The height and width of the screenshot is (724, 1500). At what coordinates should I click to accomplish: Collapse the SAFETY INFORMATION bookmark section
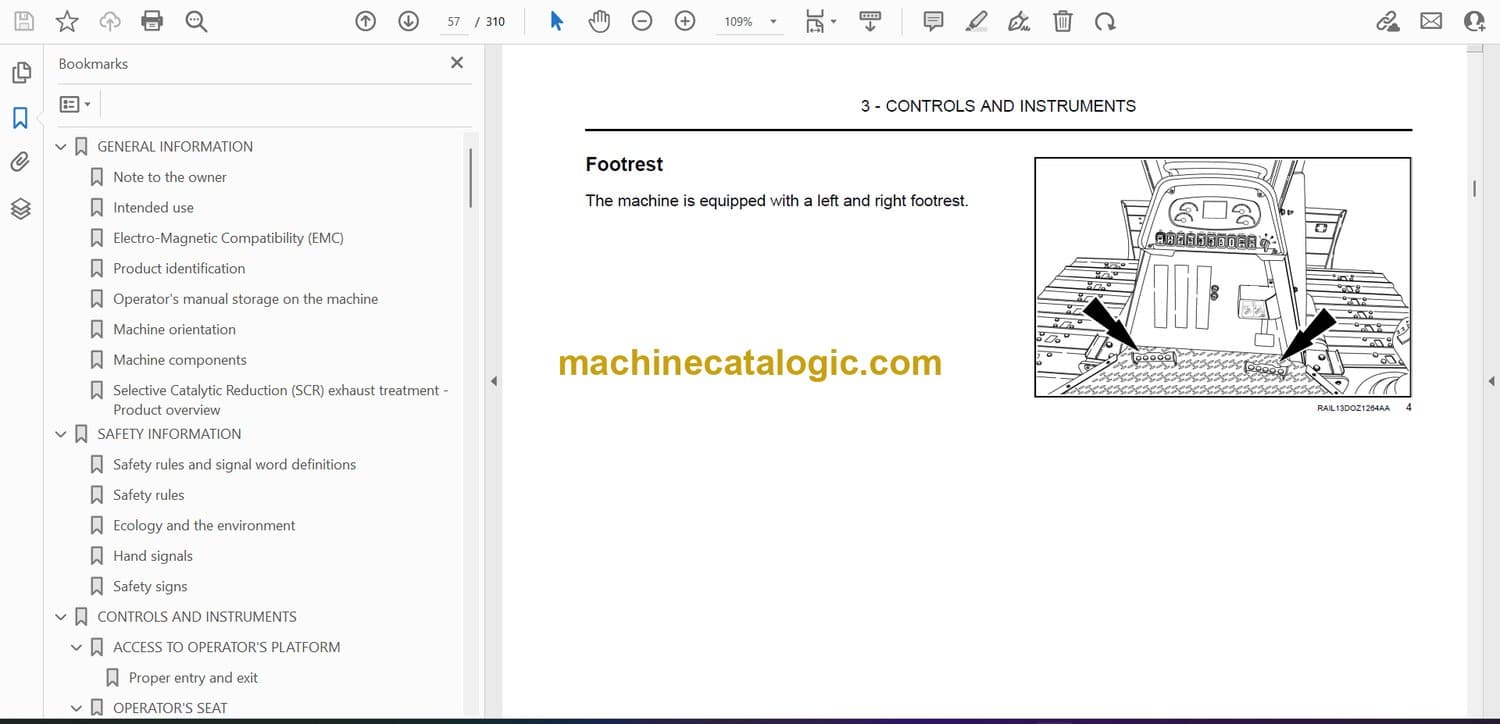(x=61, y=434)
